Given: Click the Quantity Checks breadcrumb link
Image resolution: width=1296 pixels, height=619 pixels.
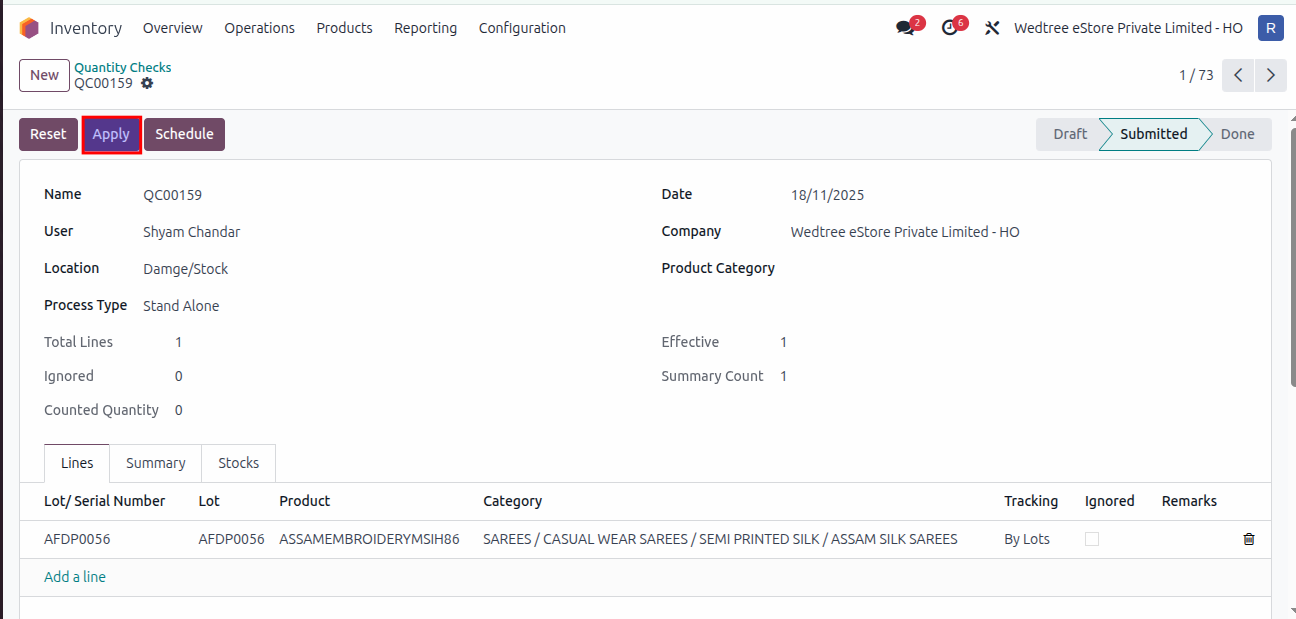Looking at the screenshot, I should coord(122,67).
